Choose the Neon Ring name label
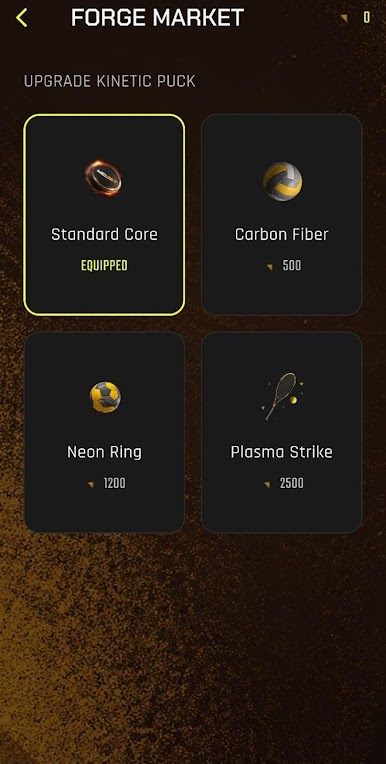The height and width of the screenshot is (764, 386). coord(104,452)
